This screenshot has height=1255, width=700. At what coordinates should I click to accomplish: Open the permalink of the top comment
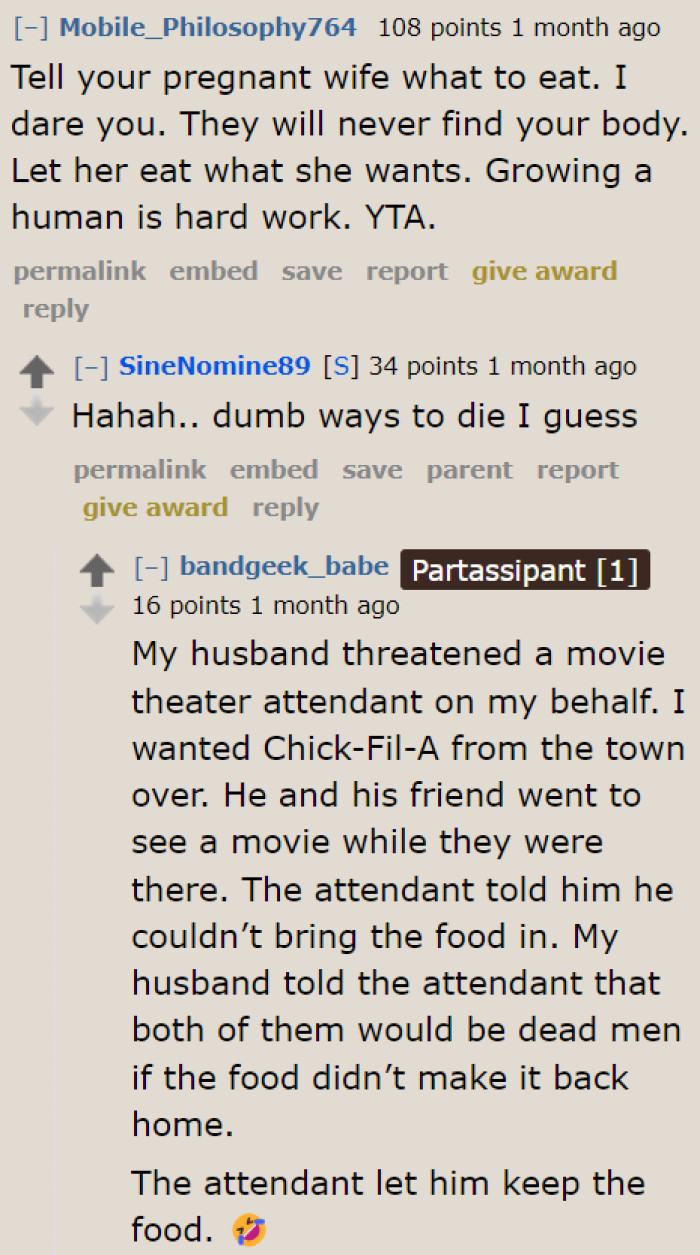pos(79,270)
